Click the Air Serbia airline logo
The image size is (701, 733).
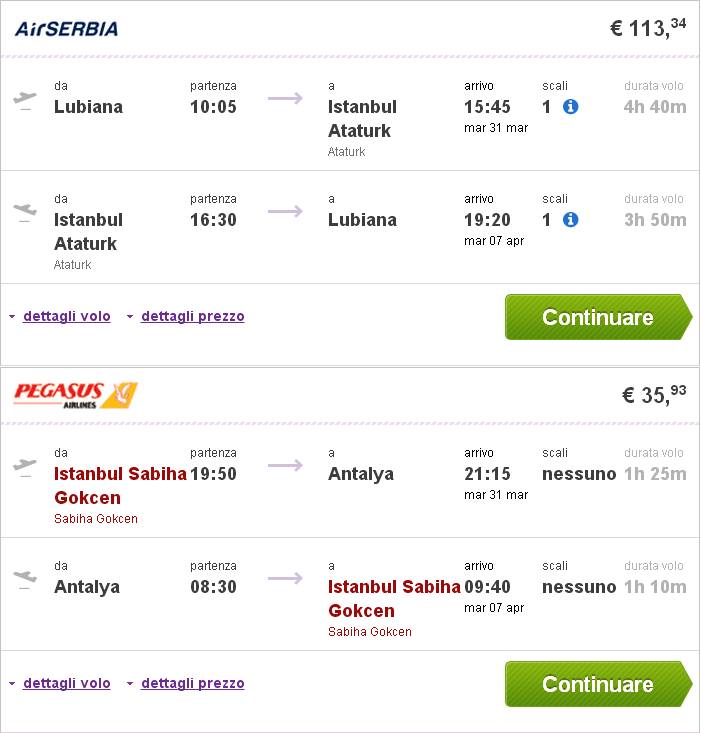click(66, 28)
